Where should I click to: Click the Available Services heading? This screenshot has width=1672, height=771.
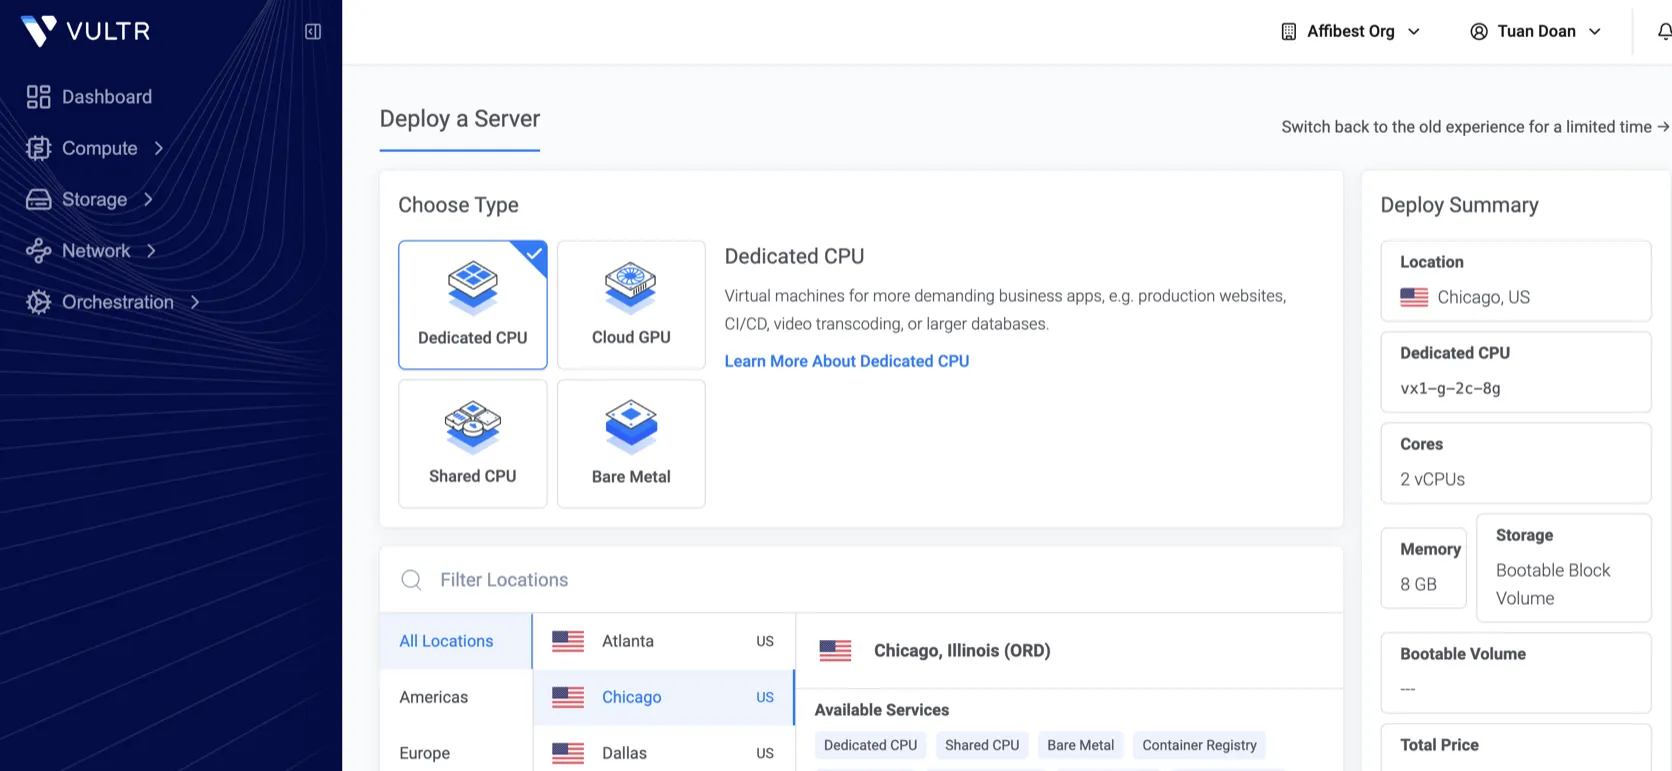pos(882,710)
